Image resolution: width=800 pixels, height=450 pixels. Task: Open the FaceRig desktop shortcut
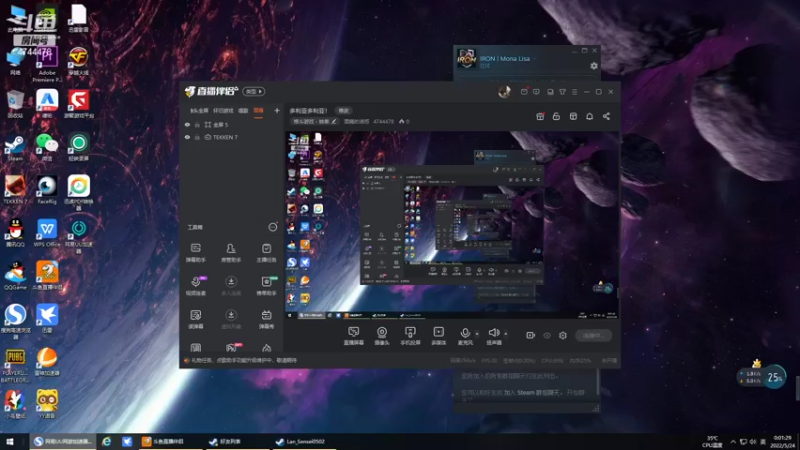46,190
